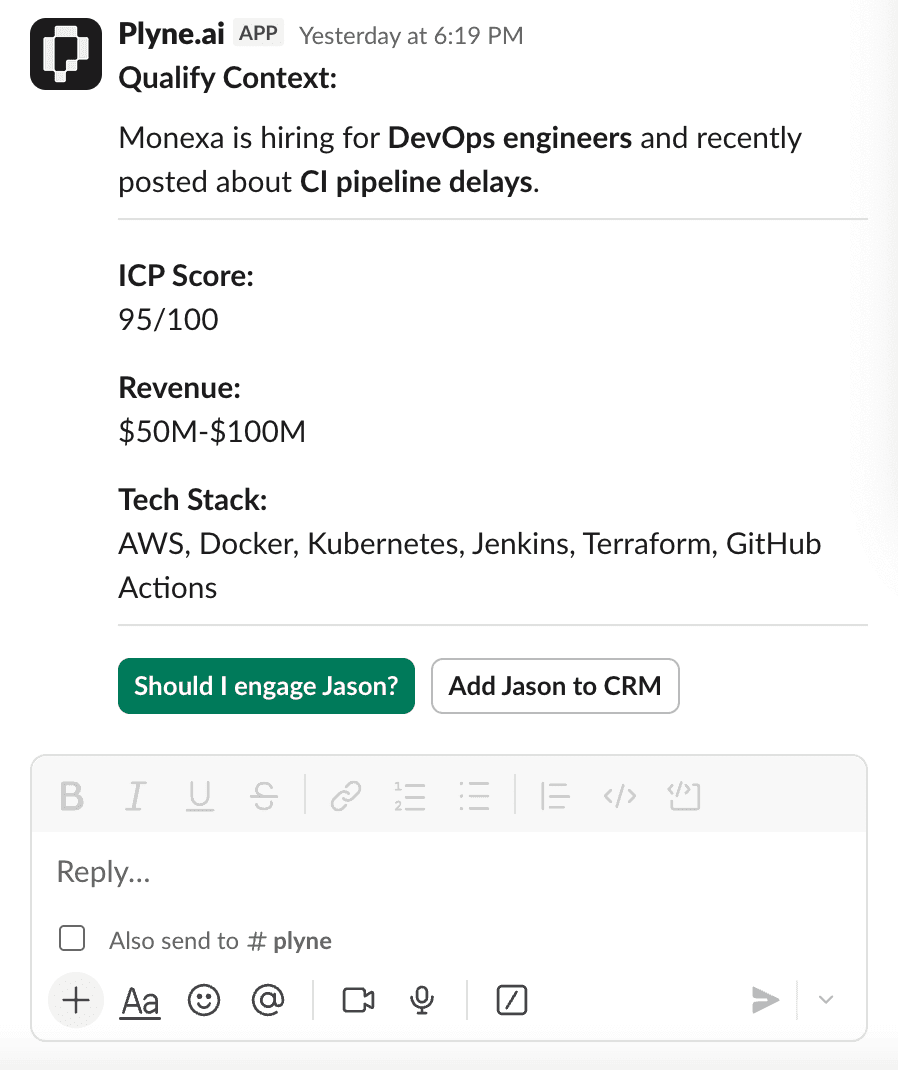Viewport: 898px width, 1070px height.
Task: Record an audio clip
Action: coord(421,999)
